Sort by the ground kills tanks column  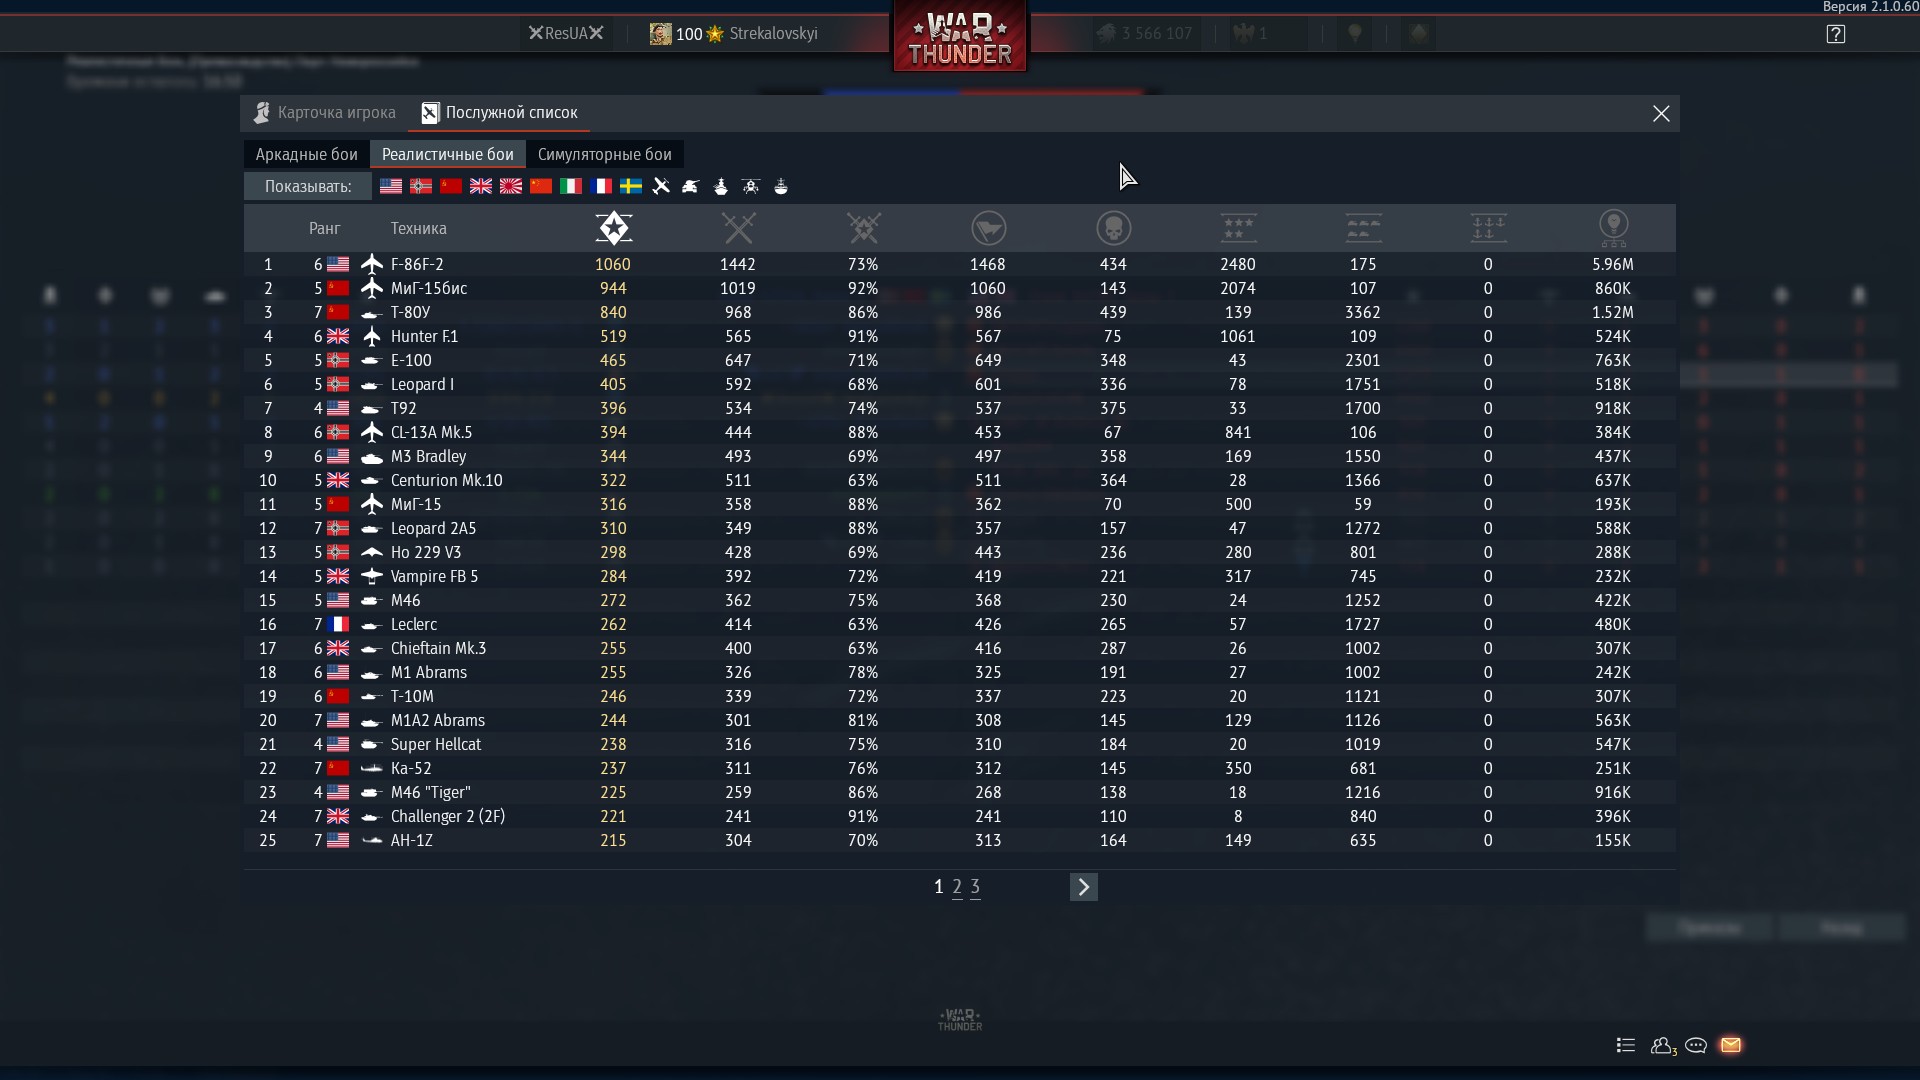pyautogui.click(x=1363, y=228)
